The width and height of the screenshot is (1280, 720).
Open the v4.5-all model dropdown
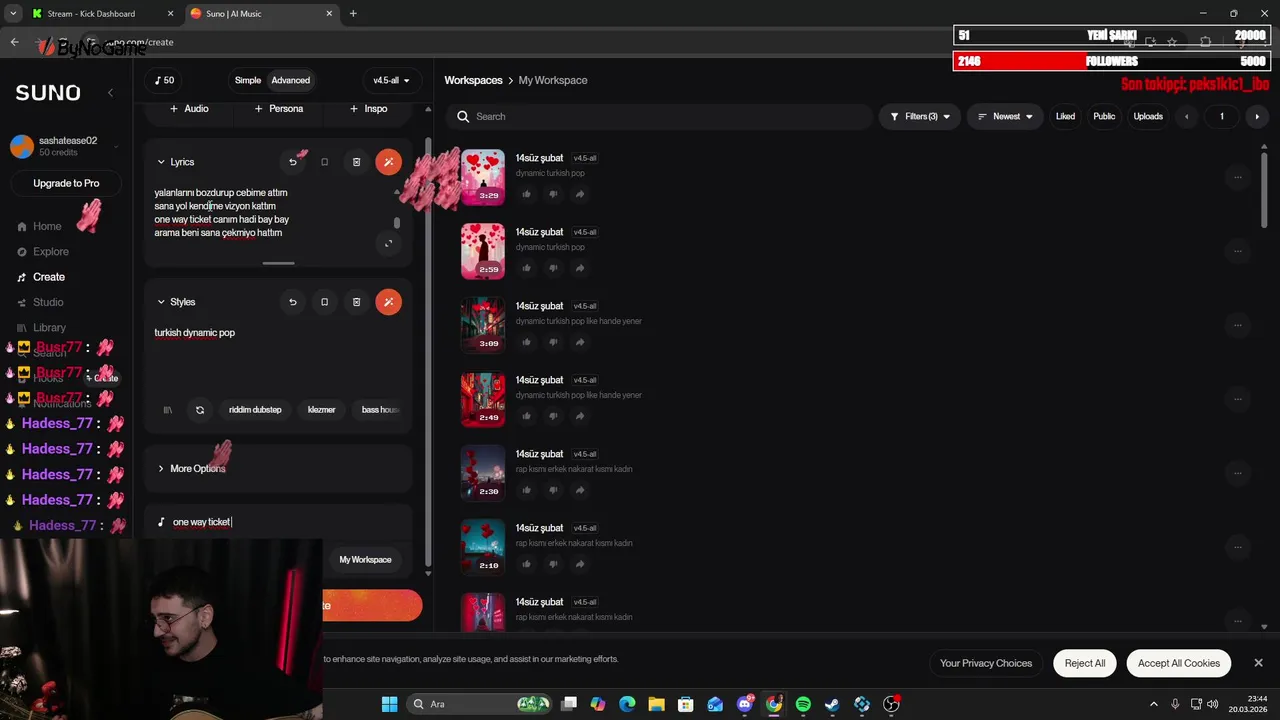click(x=391, y=80)
